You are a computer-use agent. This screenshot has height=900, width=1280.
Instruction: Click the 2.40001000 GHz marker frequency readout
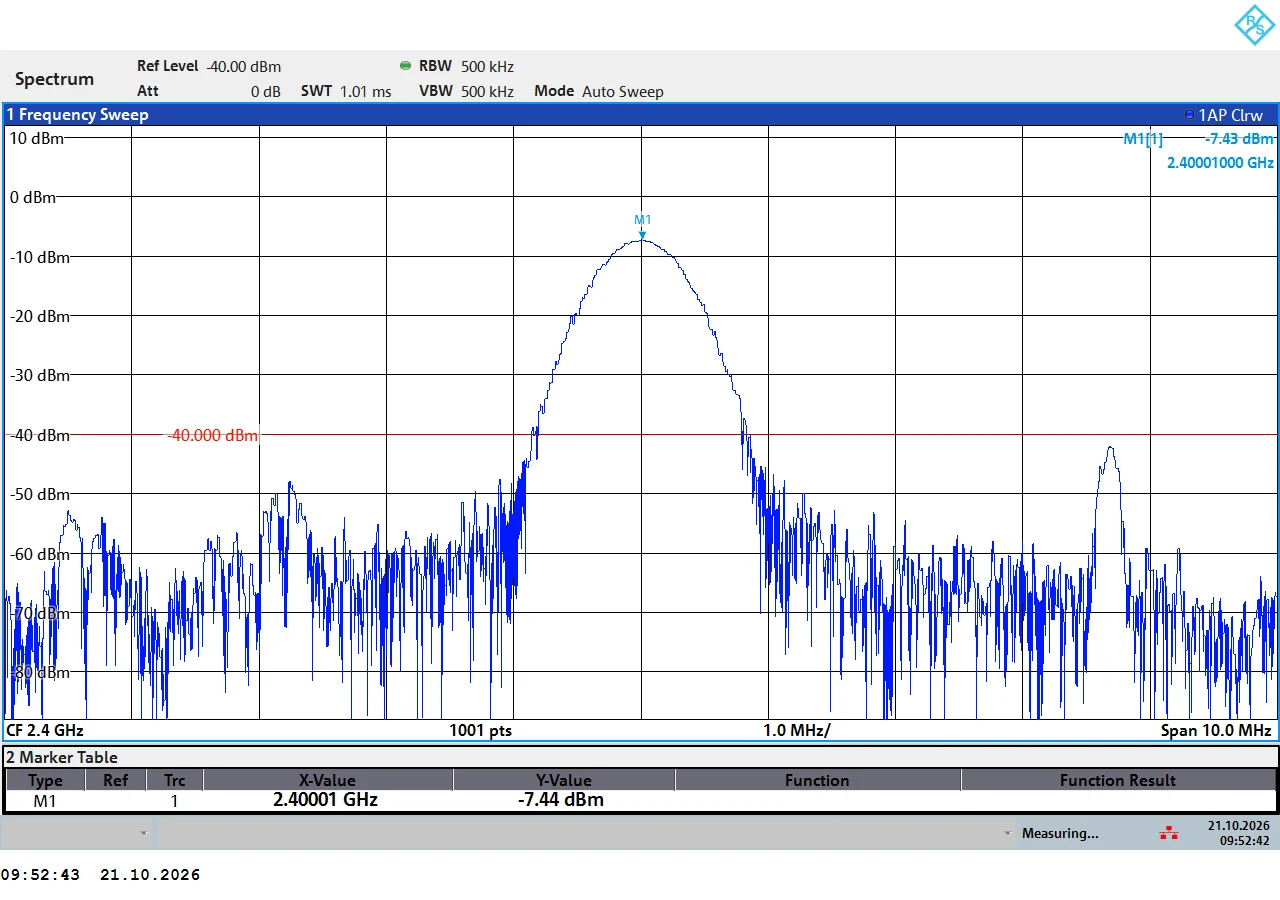[x=1220, y=162]
